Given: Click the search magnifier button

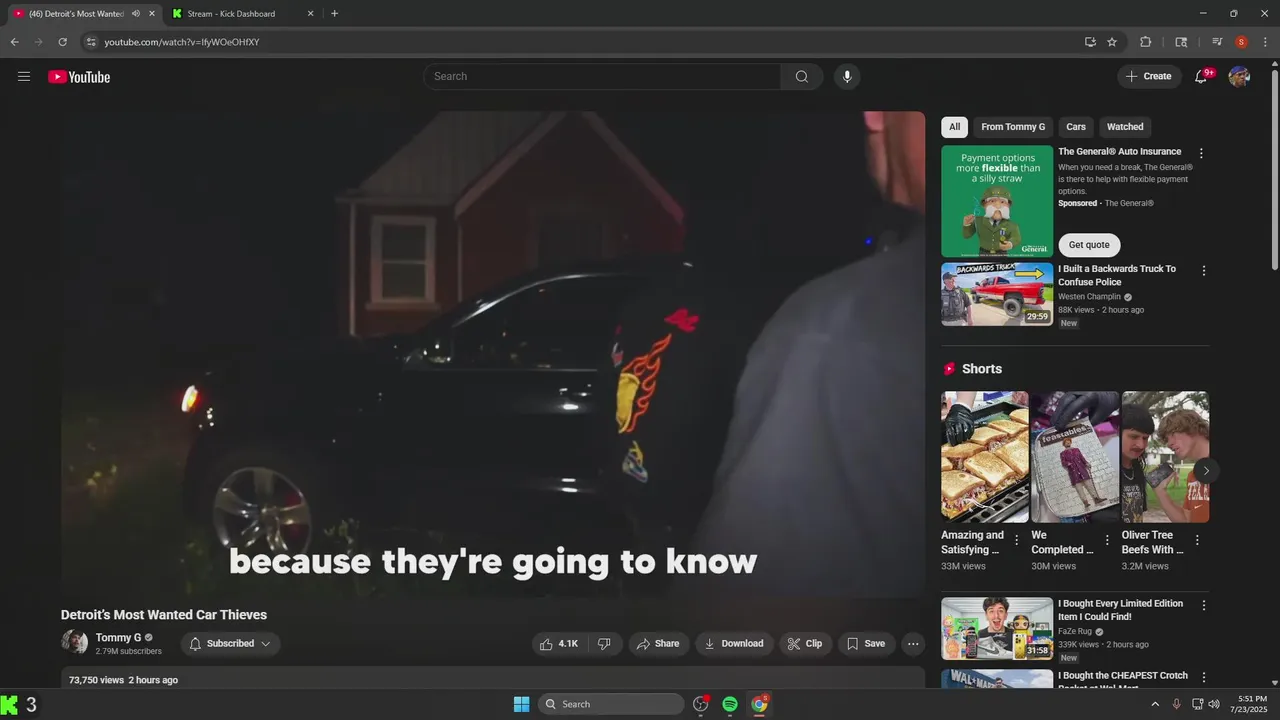Looking at the screenshot, I should (802, 77).
